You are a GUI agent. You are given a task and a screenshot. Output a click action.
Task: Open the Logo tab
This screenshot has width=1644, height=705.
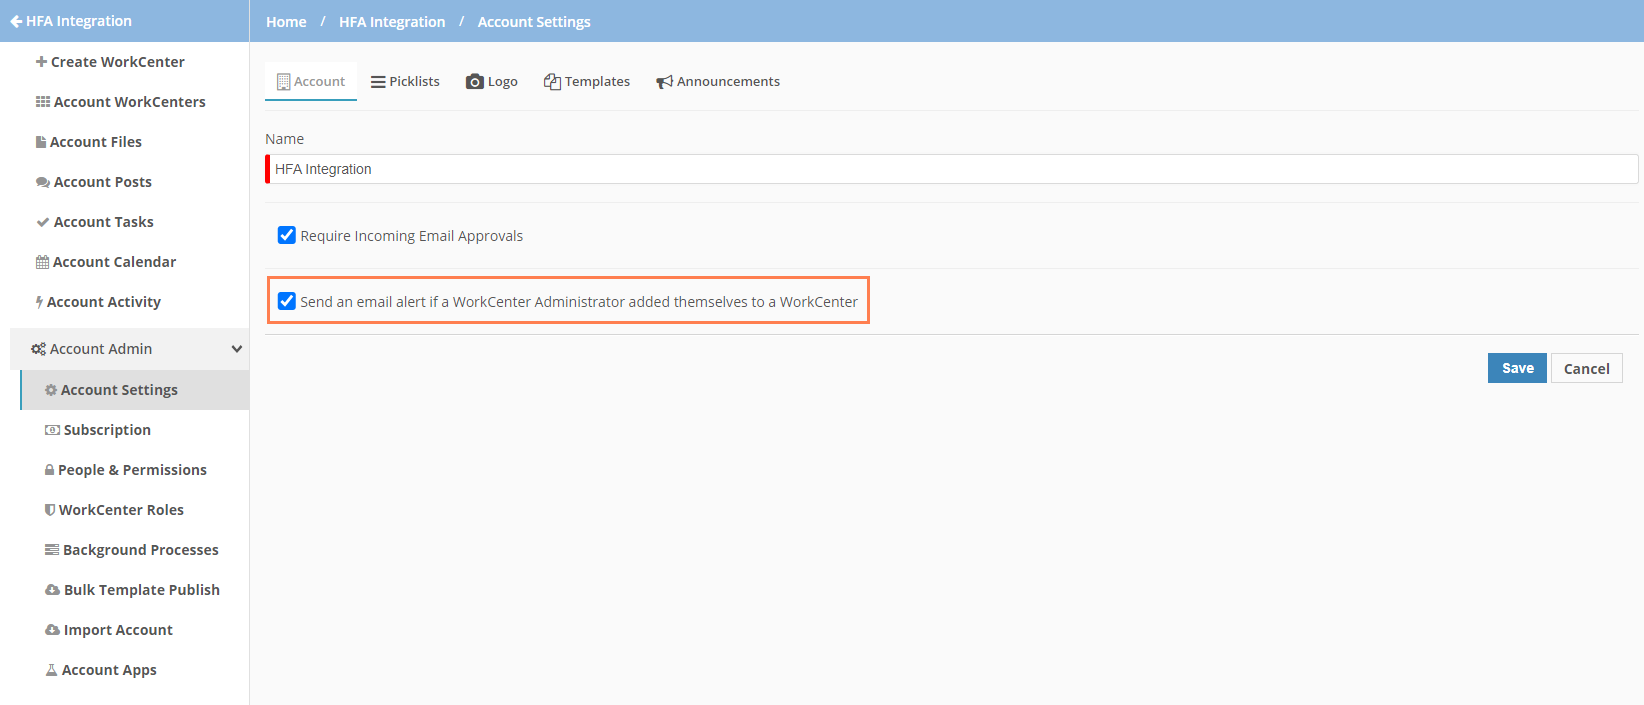click(x=492, y=82)
